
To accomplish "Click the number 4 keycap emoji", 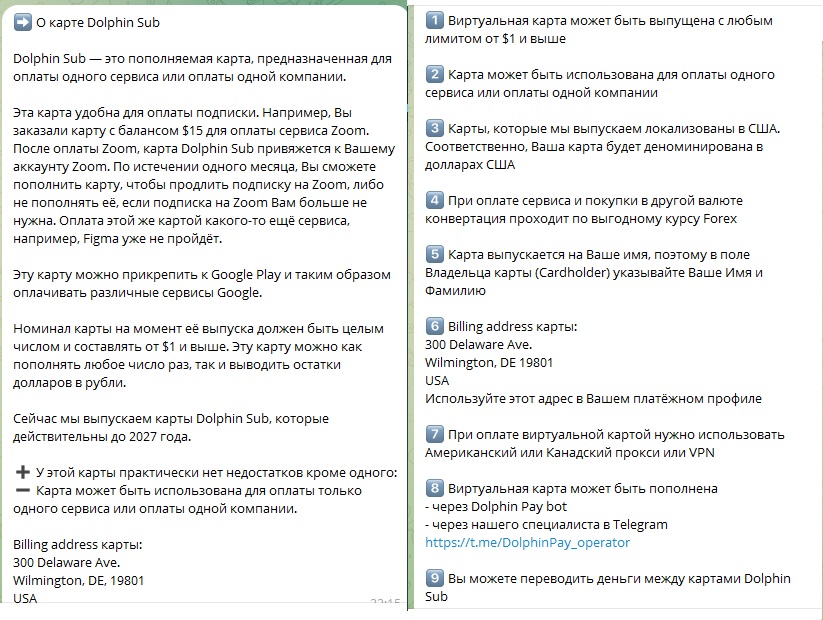I will (434, 200).
